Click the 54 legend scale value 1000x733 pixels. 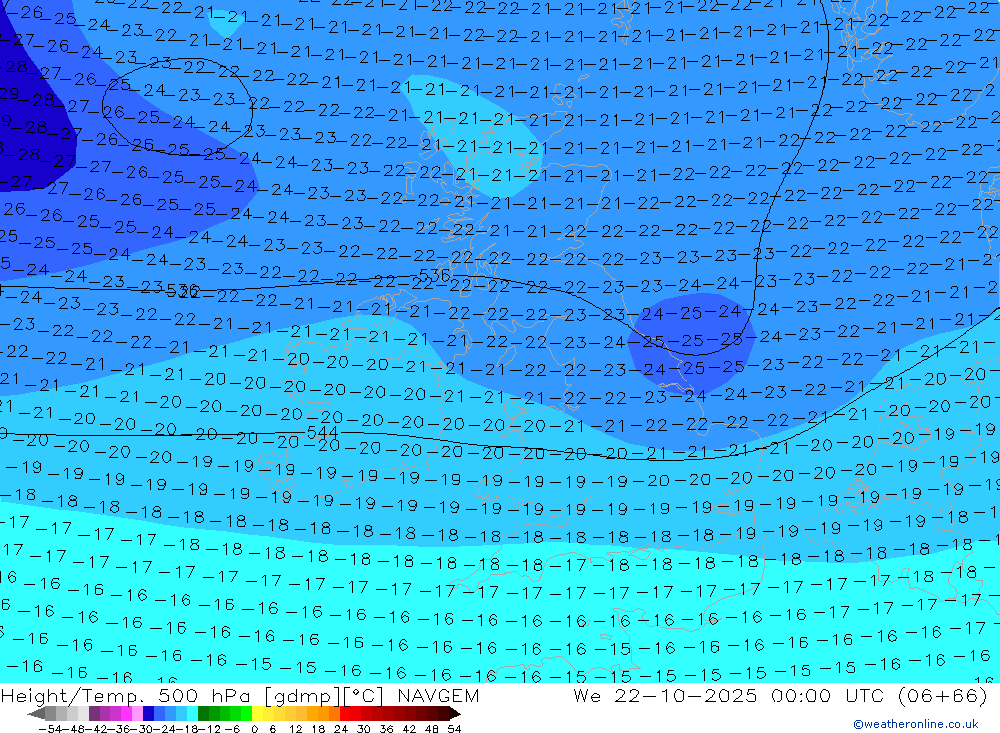pyautogui.click(x=454, y=729)
